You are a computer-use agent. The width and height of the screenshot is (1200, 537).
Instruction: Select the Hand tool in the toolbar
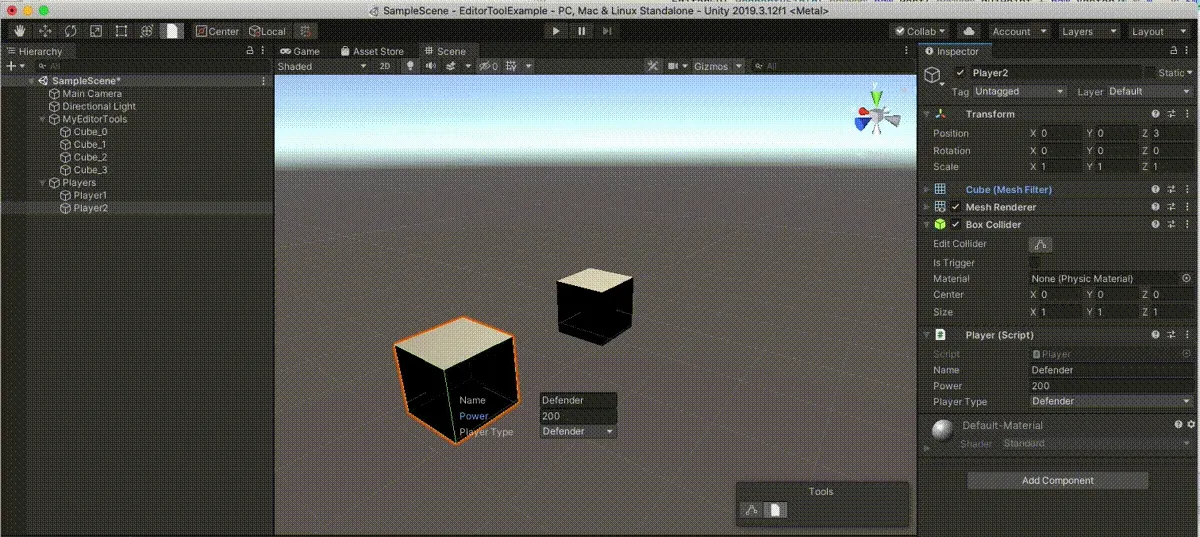(x=20, y=31)
